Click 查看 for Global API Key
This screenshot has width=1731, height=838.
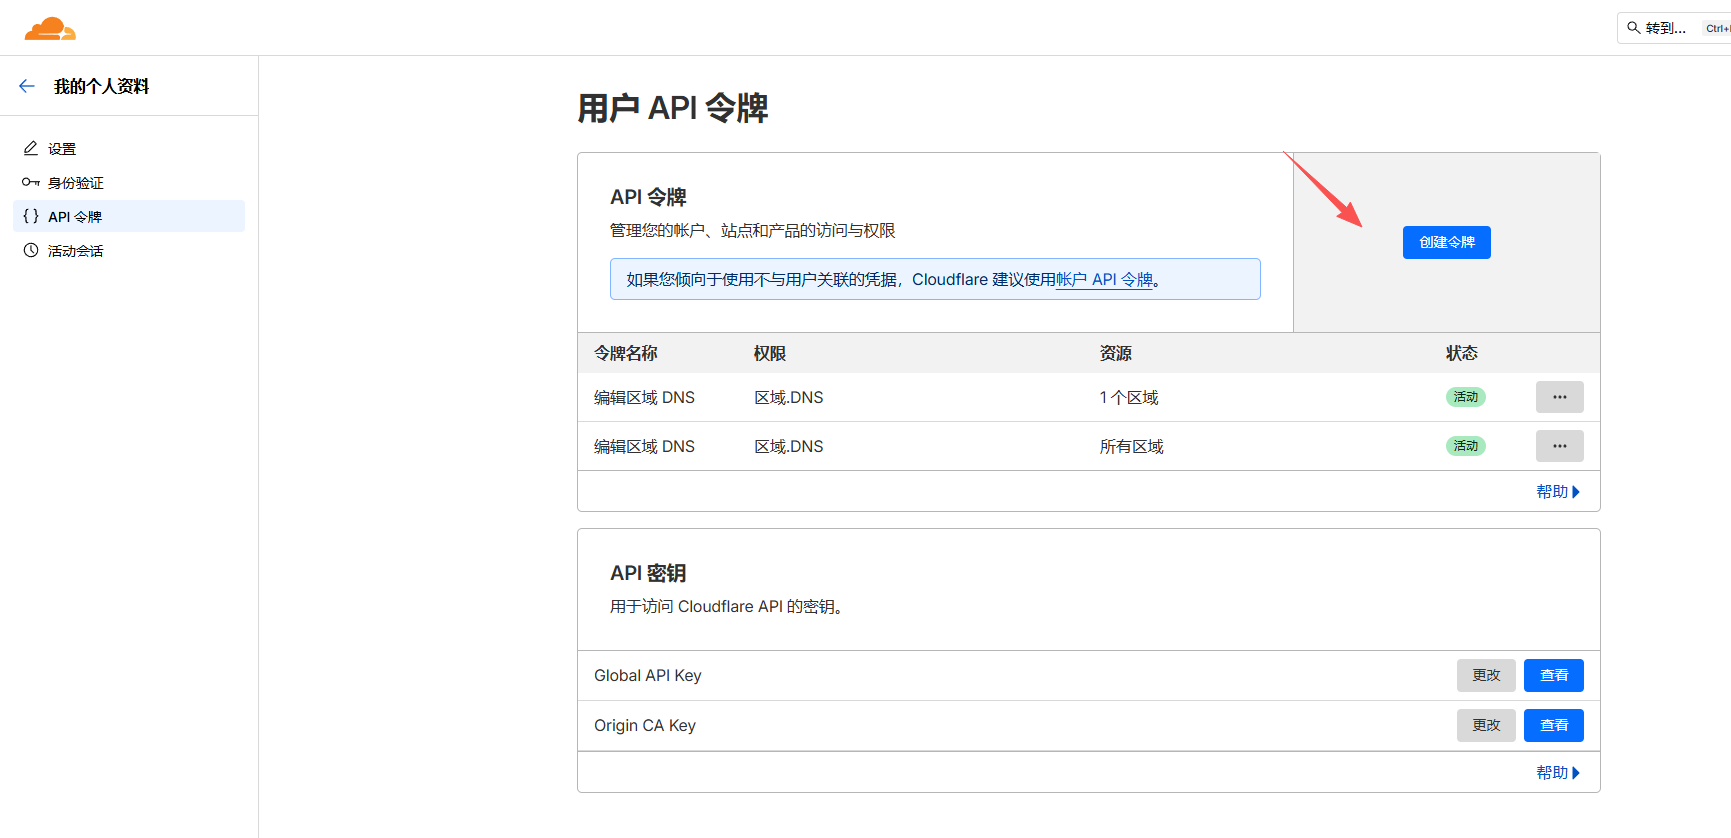point(1553,675)
